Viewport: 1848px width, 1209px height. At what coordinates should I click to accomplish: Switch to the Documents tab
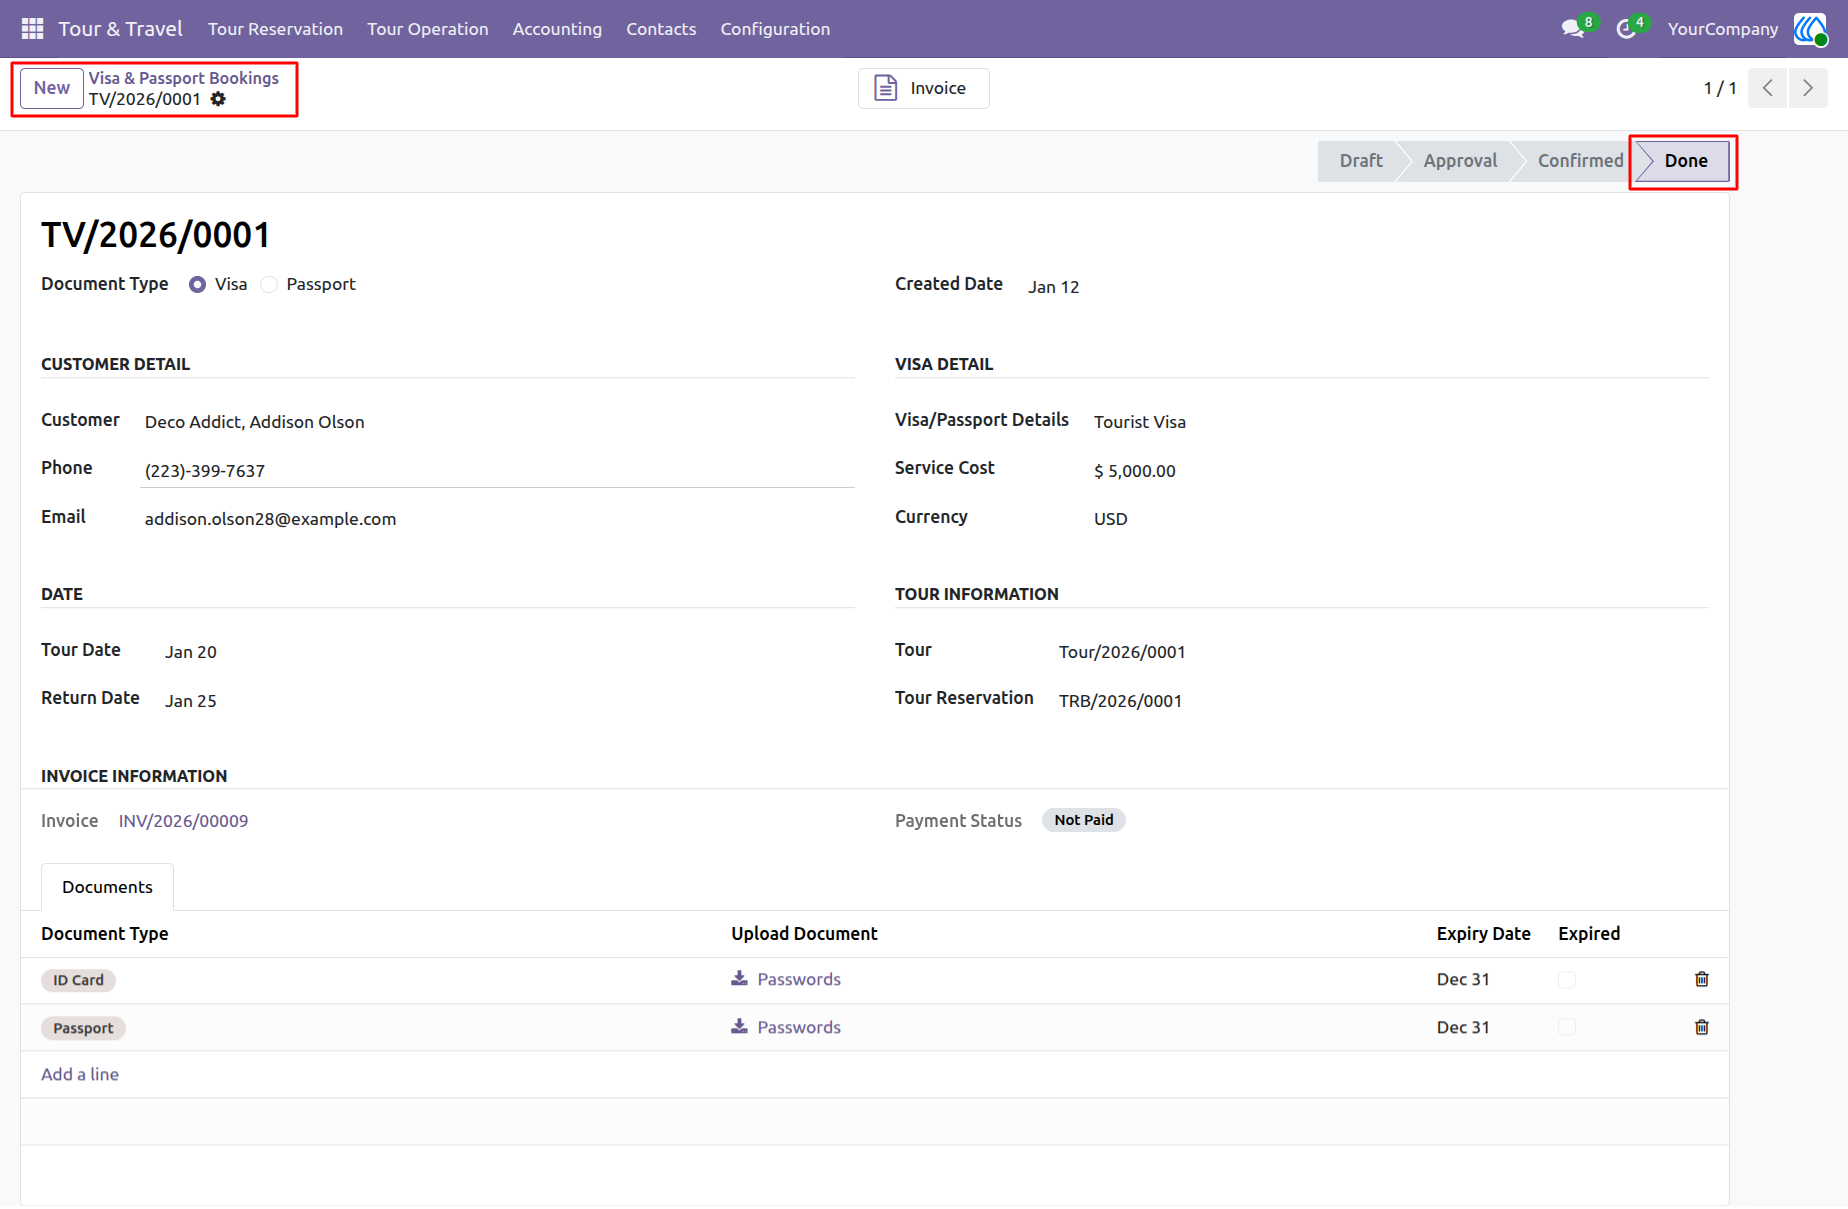coord(107,887)
